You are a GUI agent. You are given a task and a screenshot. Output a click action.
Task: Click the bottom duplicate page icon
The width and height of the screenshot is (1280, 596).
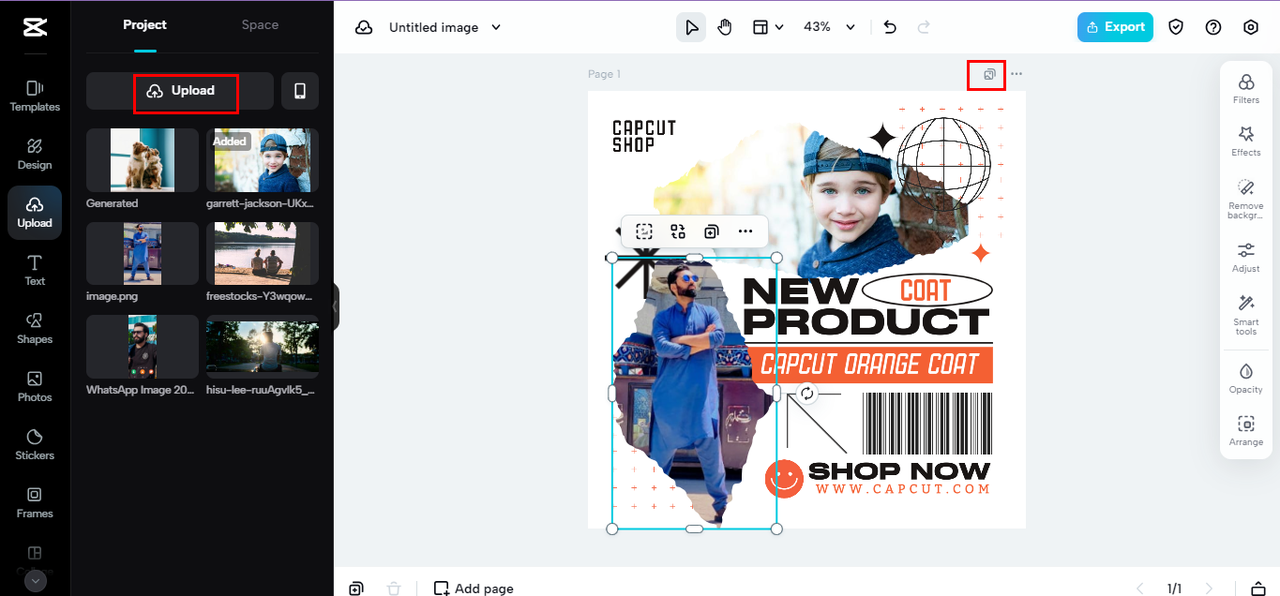[x=357, y=588]
